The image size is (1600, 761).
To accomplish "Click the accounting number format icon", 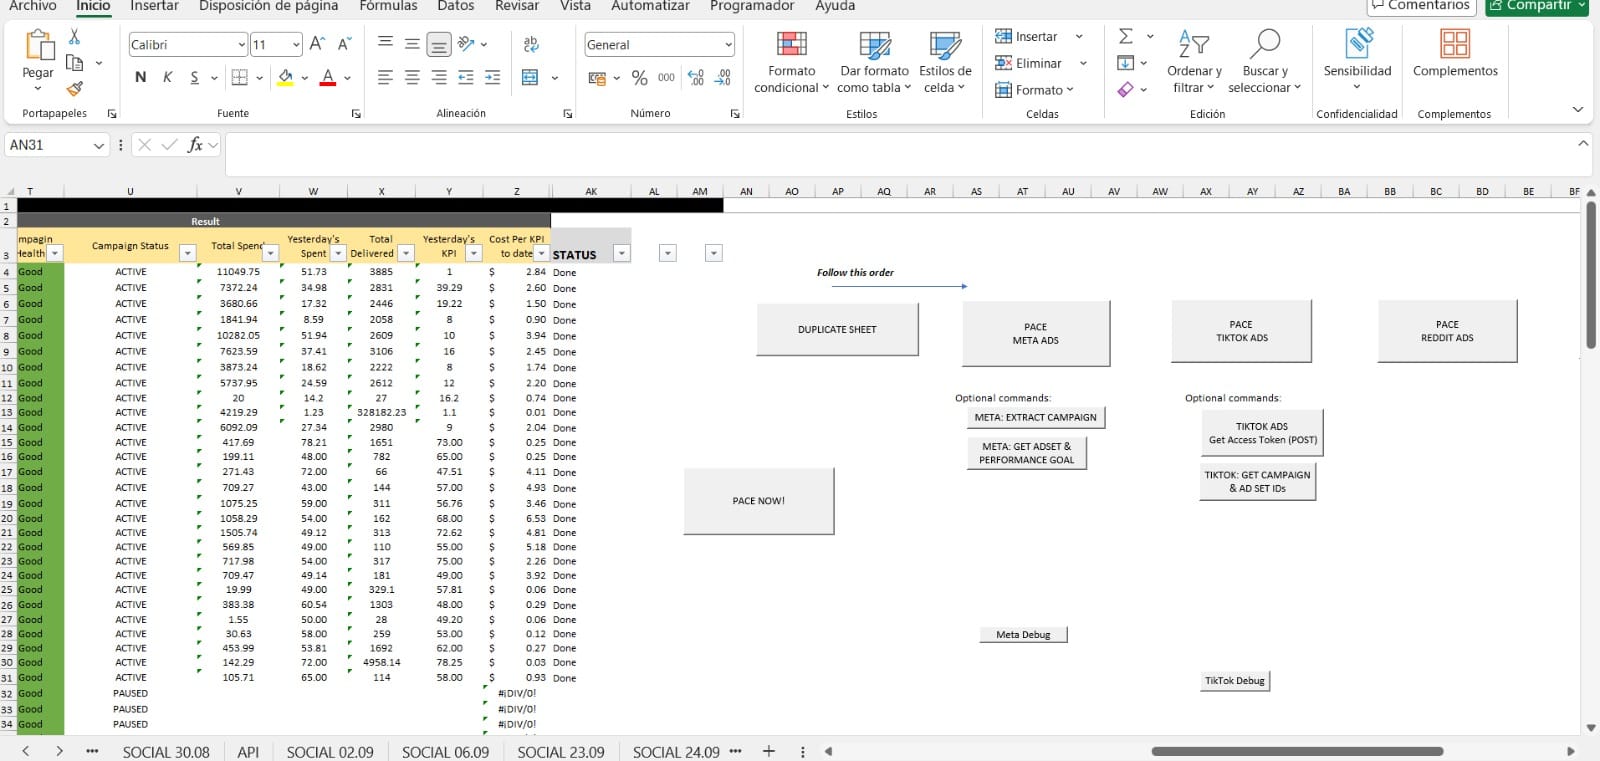I will click(597, 78).
